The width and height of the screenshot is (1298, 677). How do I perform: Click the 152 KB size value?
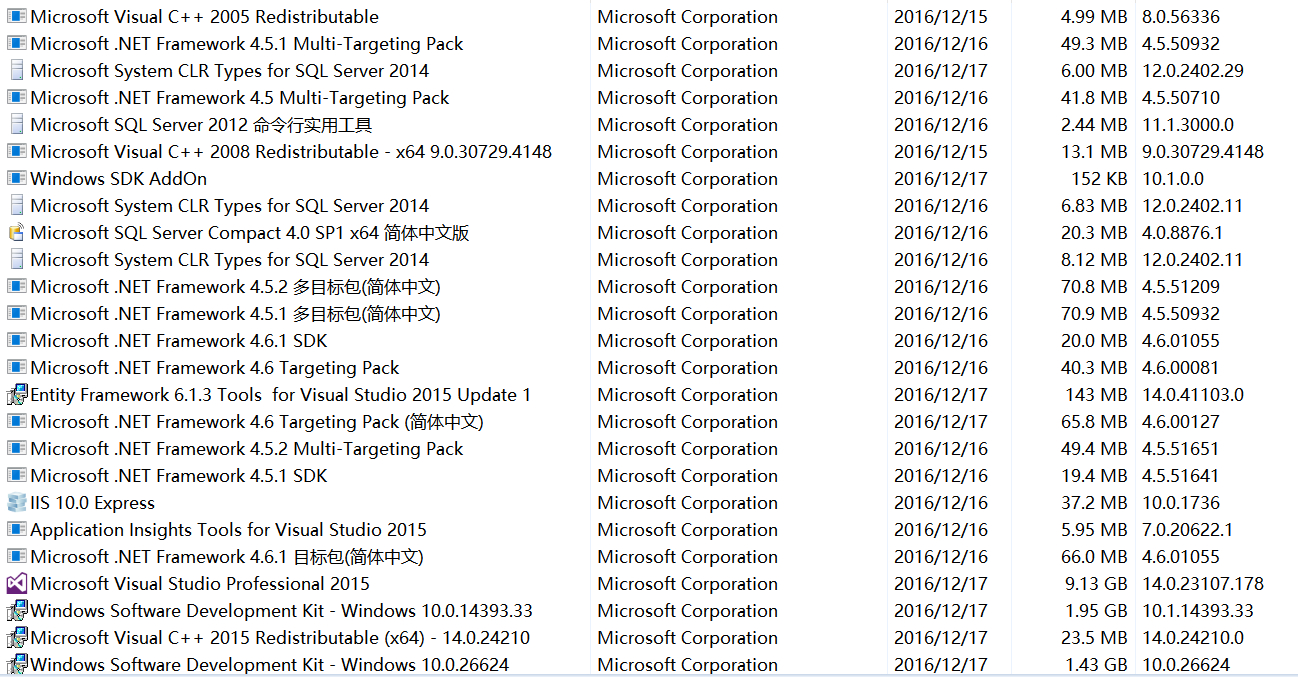coord(1099,179)
